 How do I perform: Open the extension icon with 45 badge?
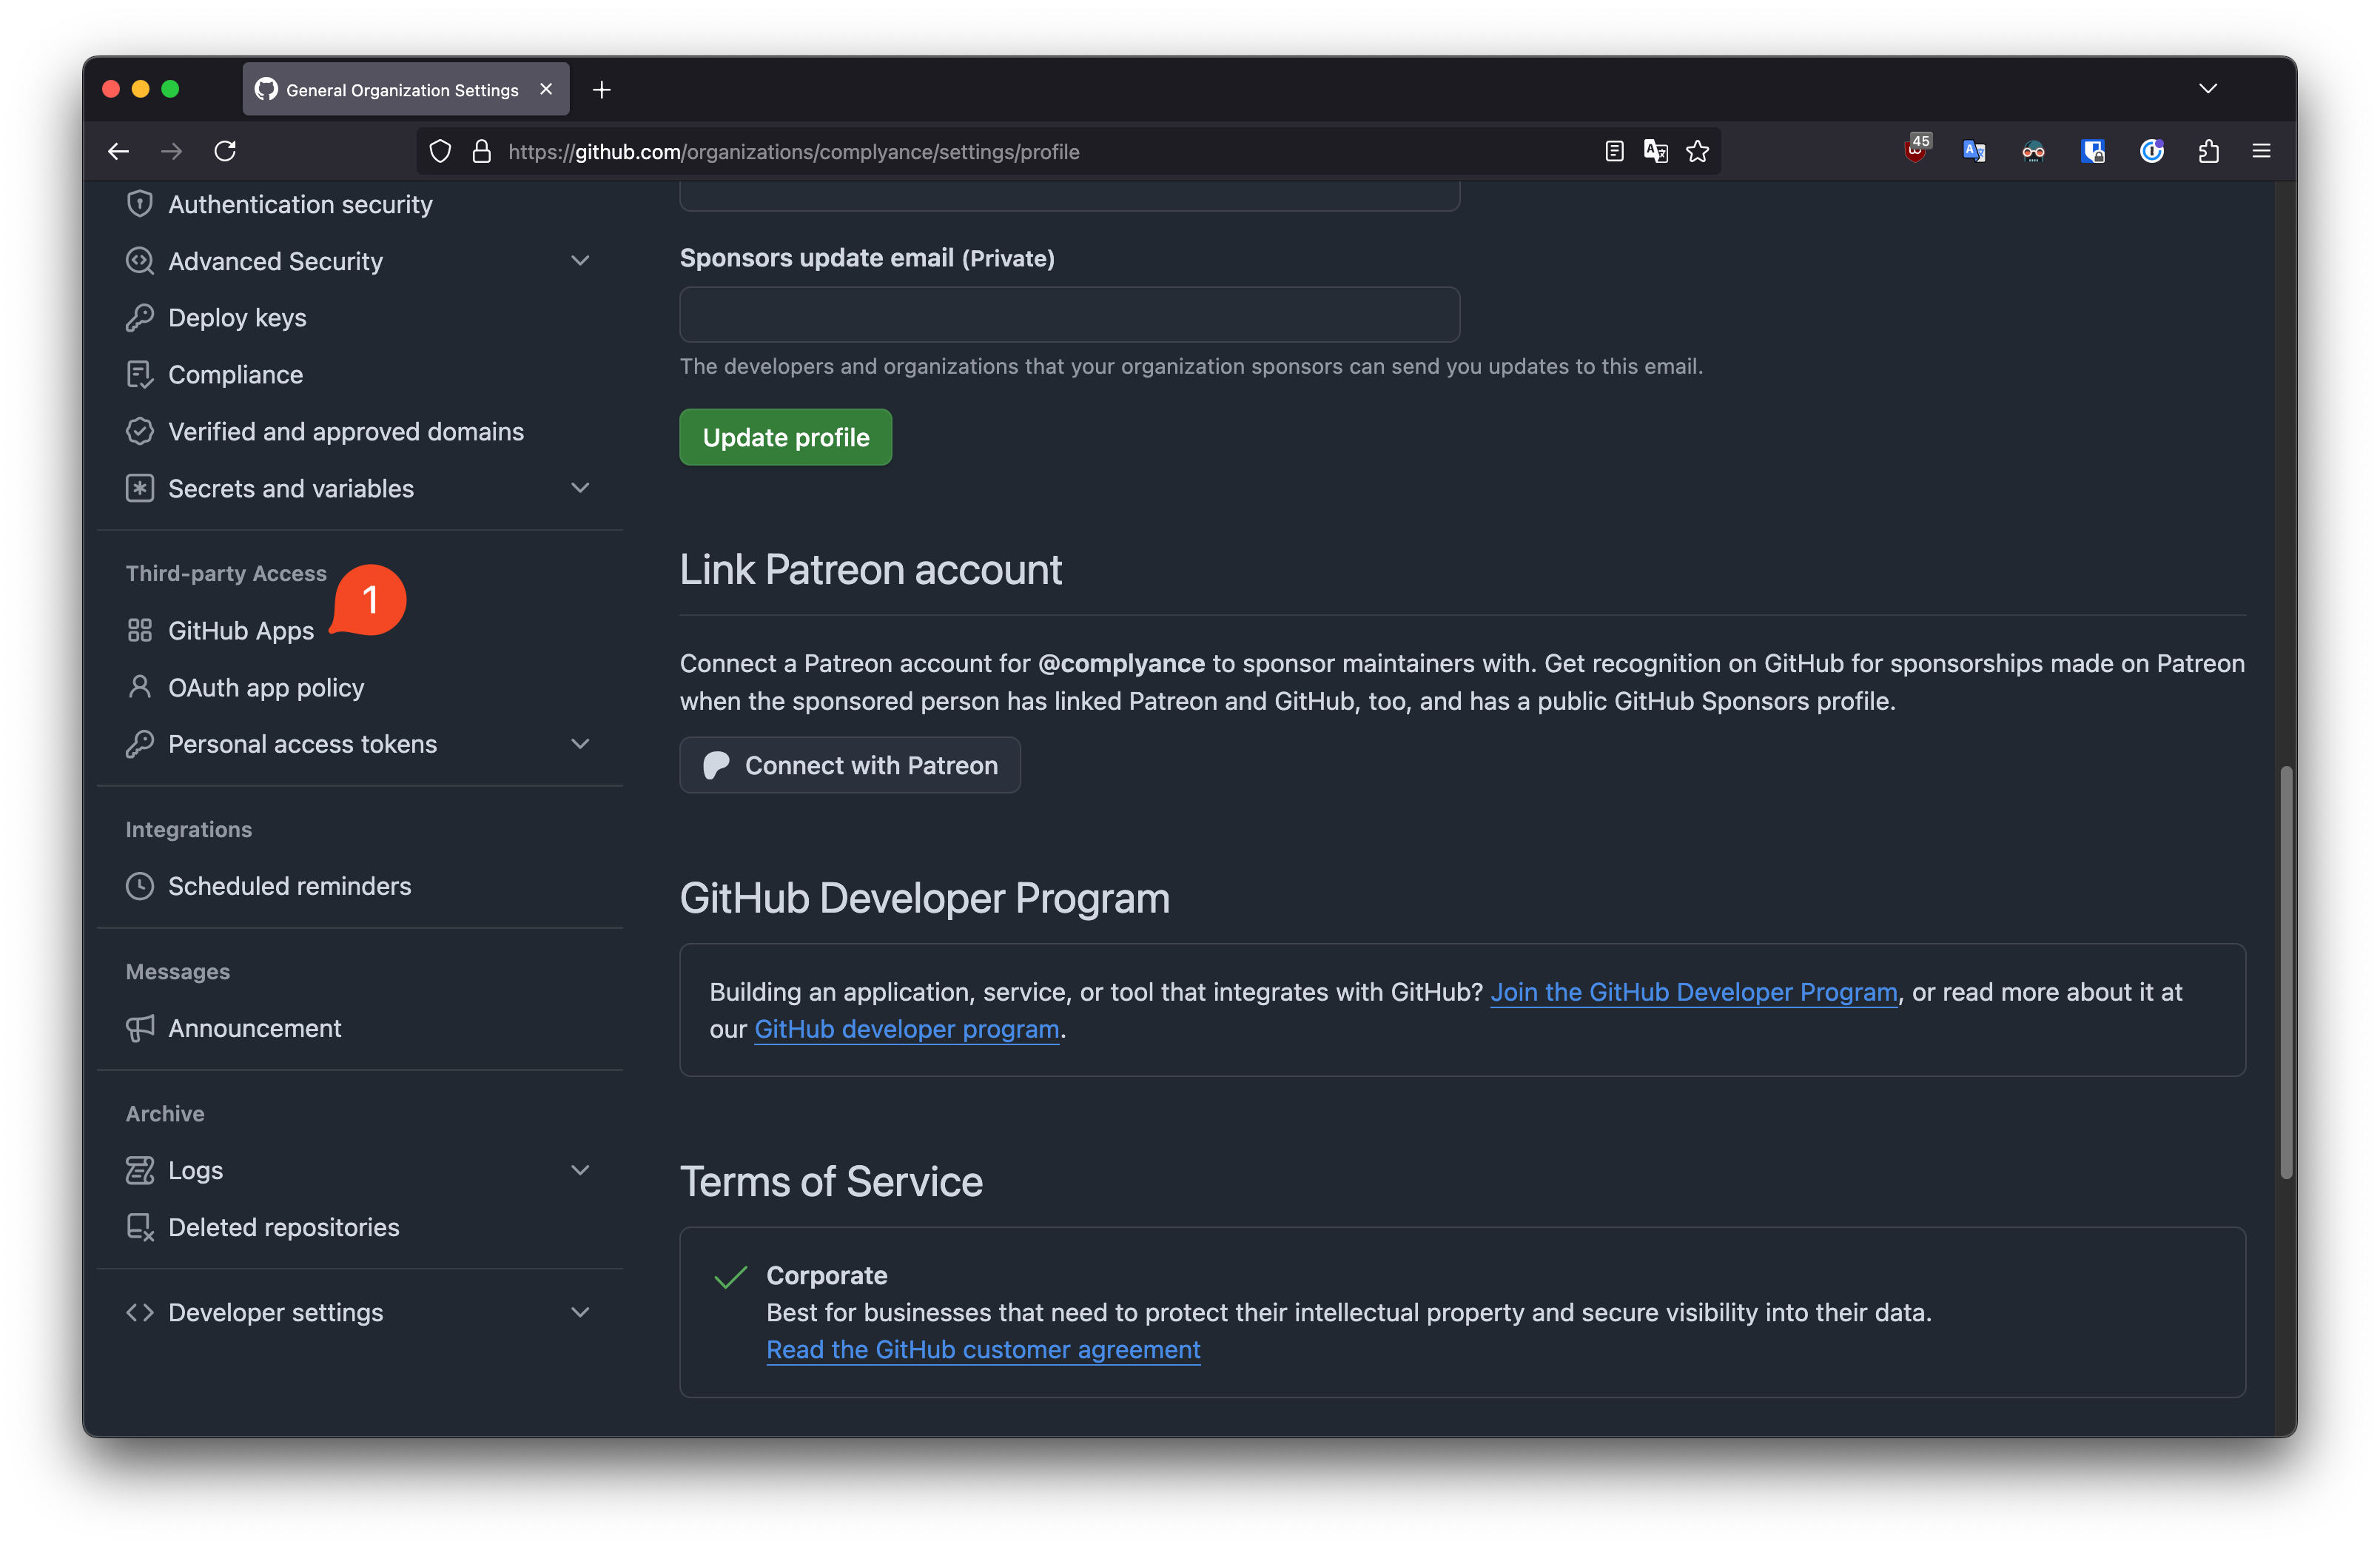point(1917,149)
